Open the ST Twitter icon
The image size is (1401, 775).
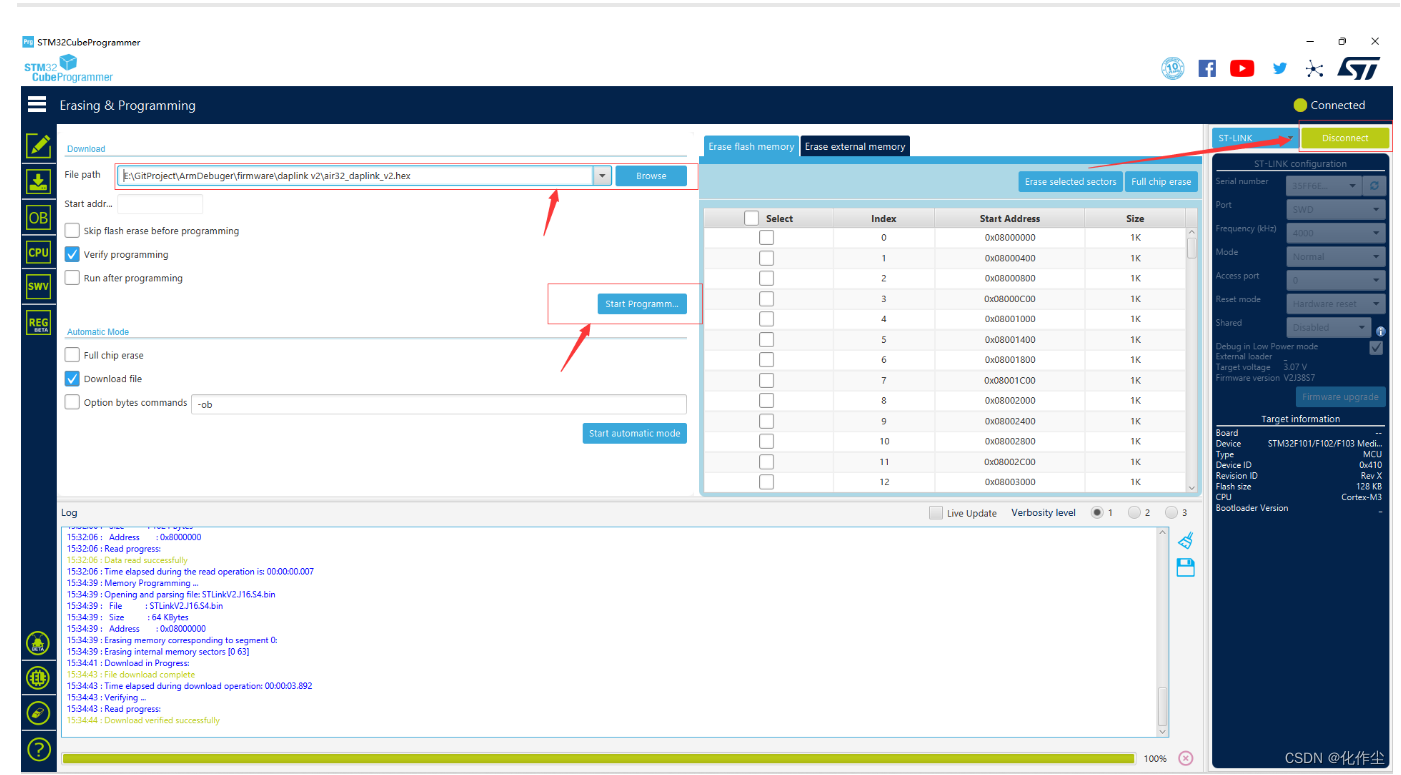pos(1280,68)
